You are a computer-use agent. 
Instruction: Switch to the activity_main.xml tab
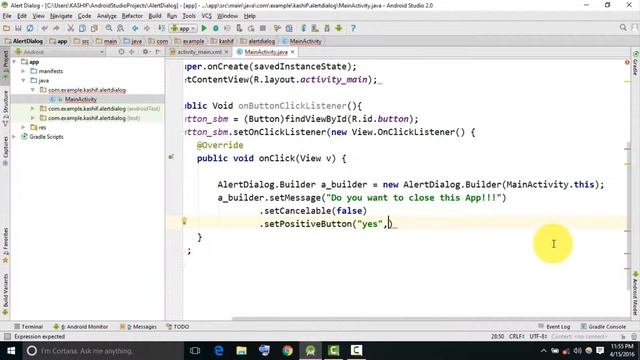coord(199,52)
